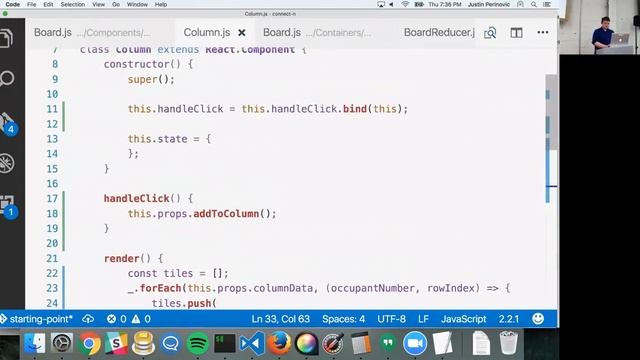Open Source Control view with 4 changes

tap(8, 123)
